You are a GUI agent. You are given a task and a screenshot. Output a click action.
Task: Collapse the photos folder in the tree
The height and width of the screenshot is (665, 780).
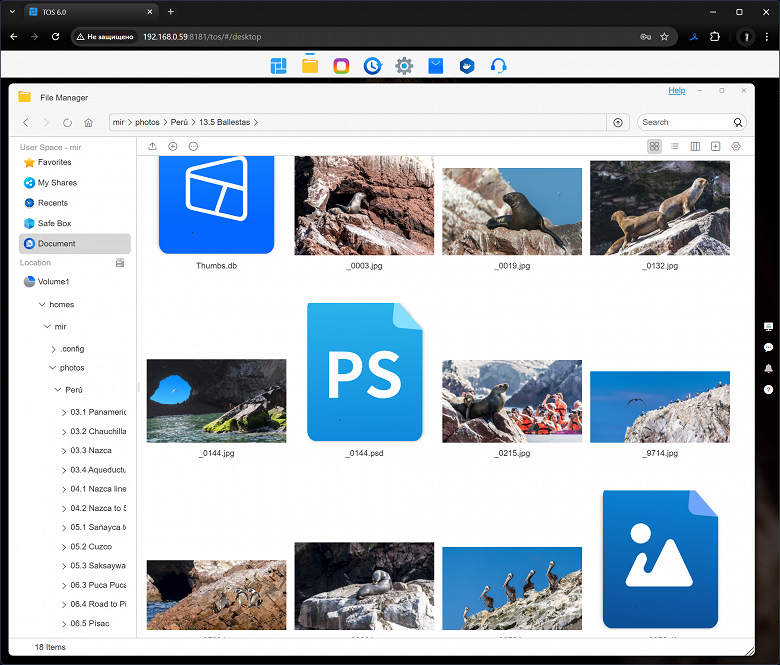click(53, 368)
